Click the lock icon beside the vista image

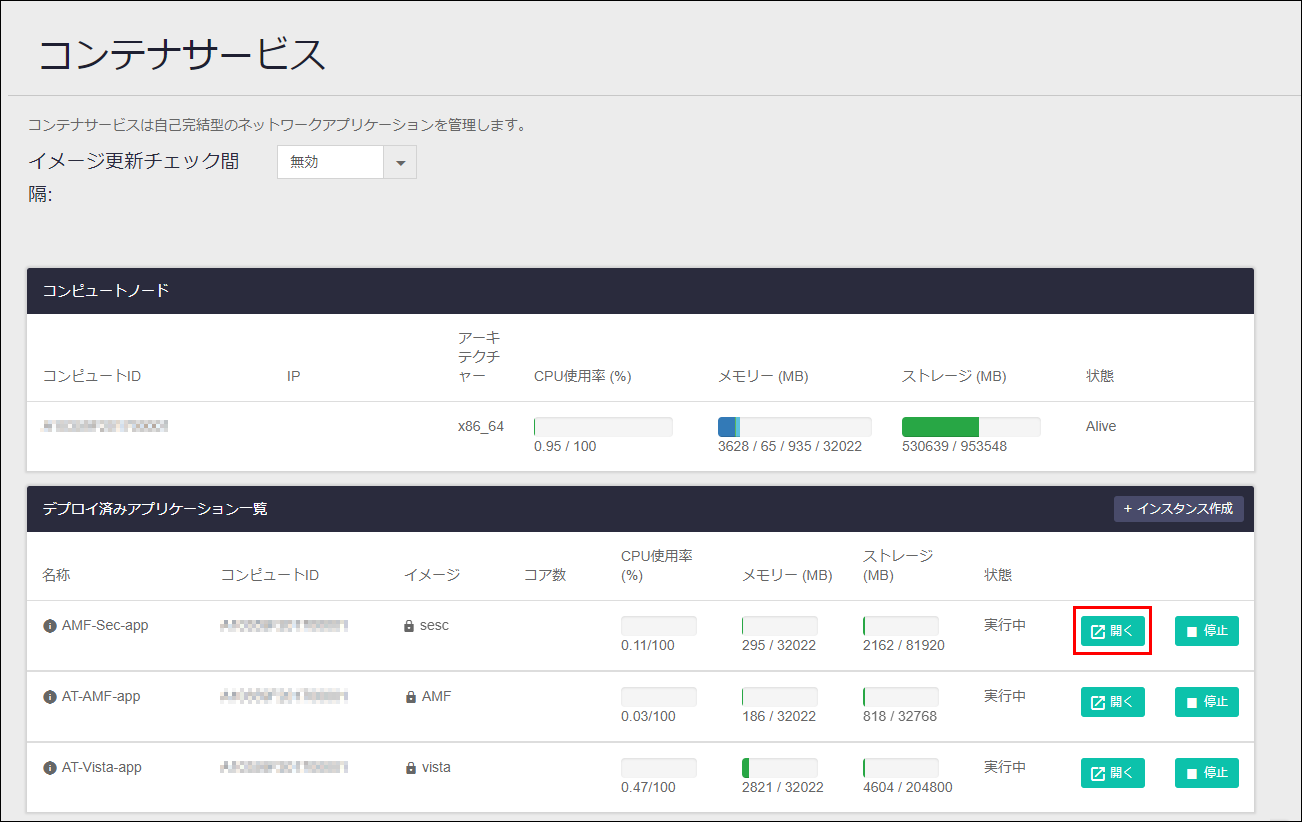click(x=408, y=767)
